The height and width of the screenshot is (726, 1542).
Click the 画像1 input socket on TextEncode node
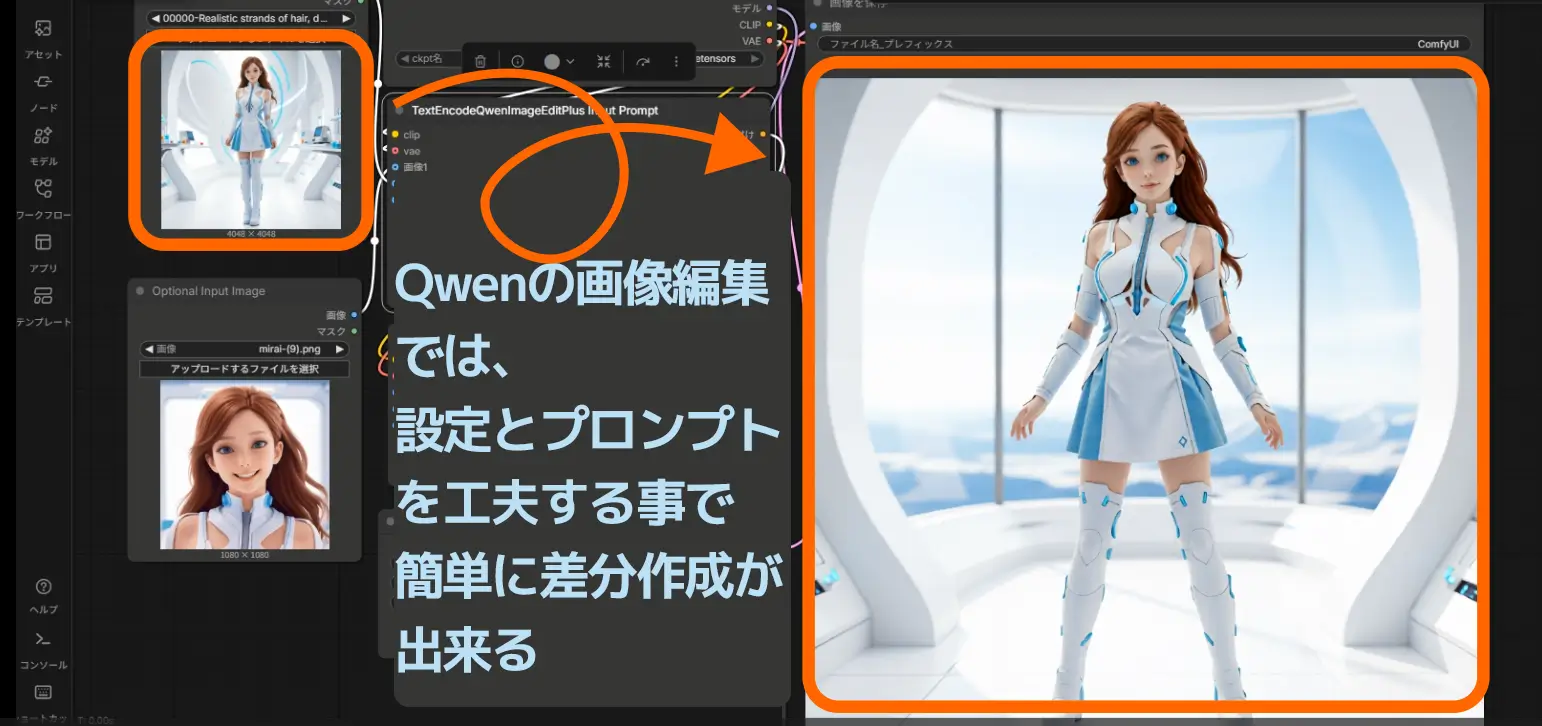(x=395, y=166)
